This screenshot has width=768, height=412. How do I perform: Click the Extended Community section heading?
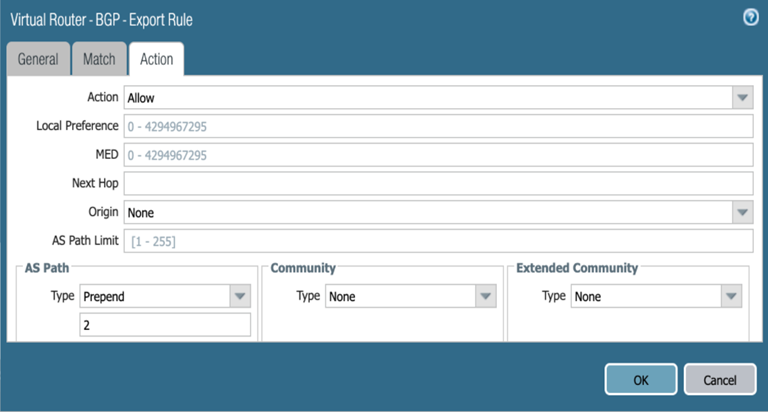(x=577, y=268)
